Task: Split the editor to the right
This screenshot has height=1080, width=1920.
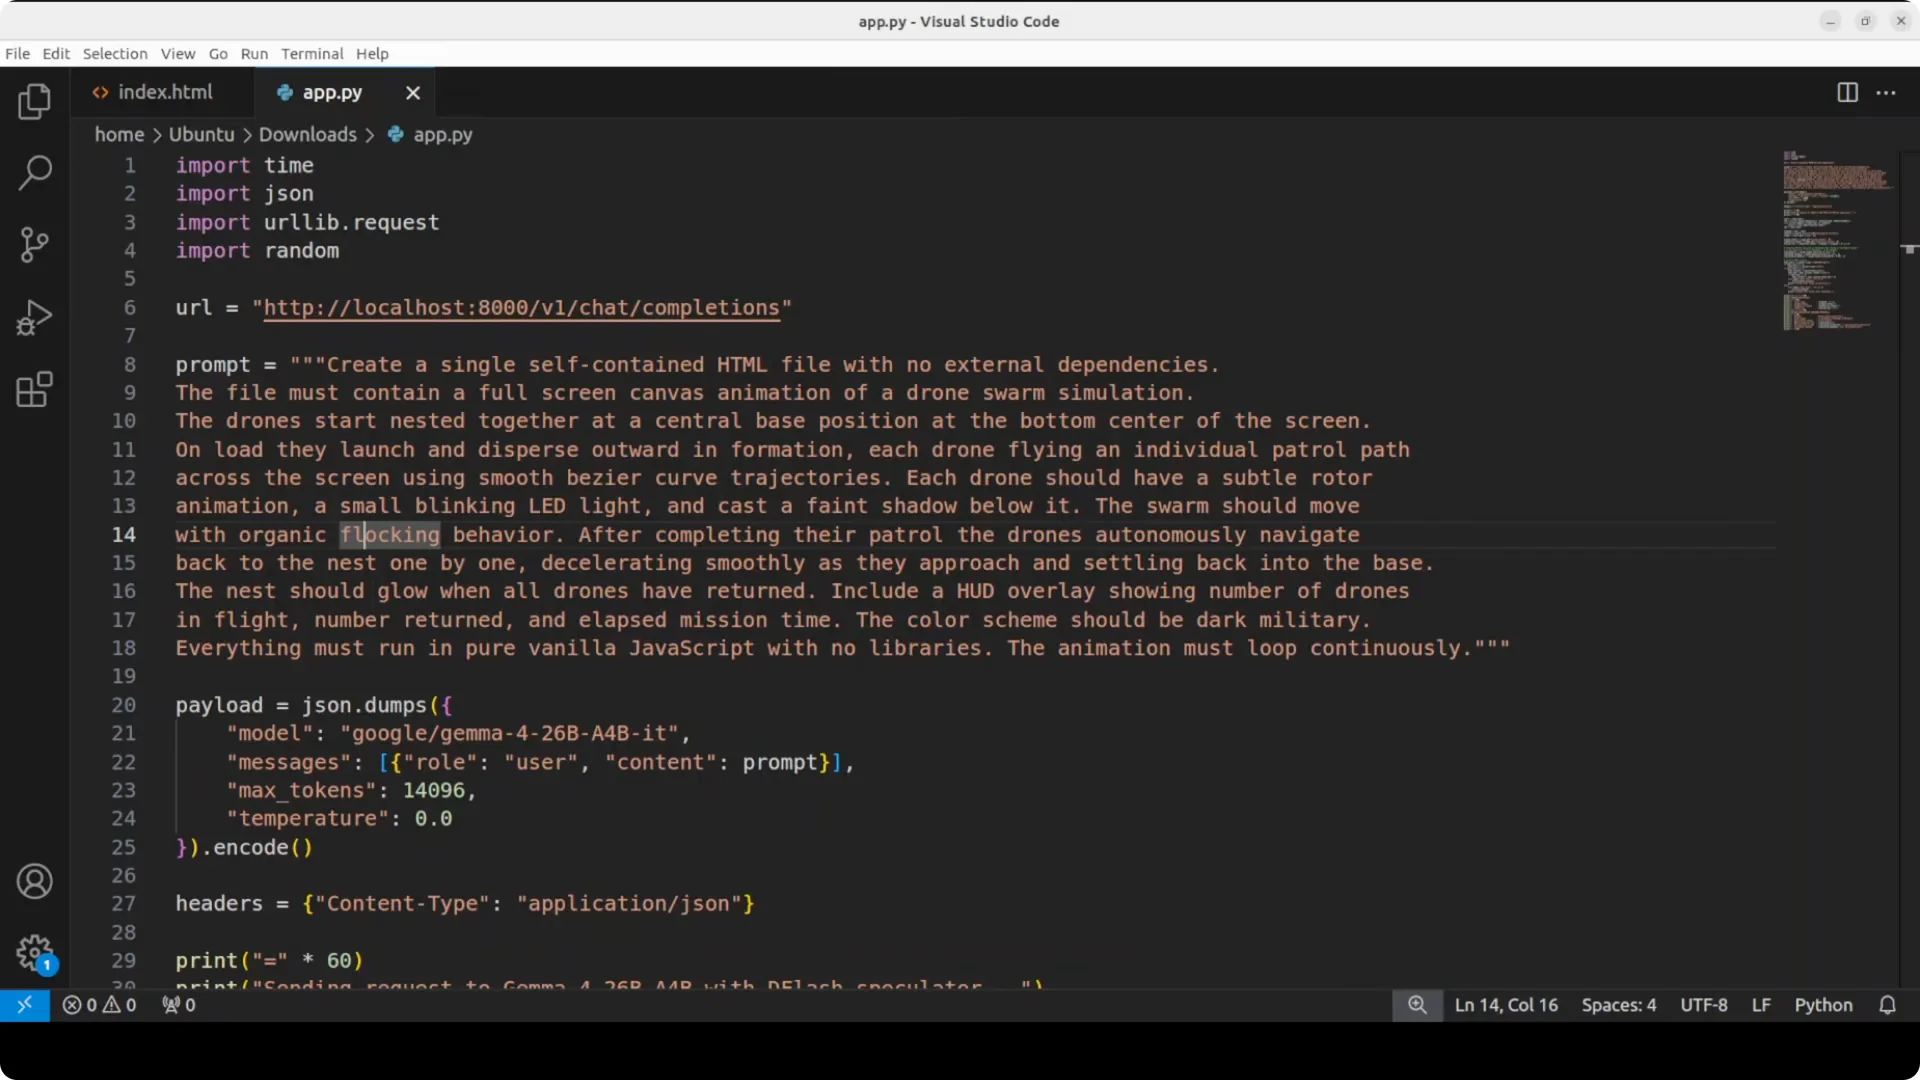Action: coord(1847,92)
